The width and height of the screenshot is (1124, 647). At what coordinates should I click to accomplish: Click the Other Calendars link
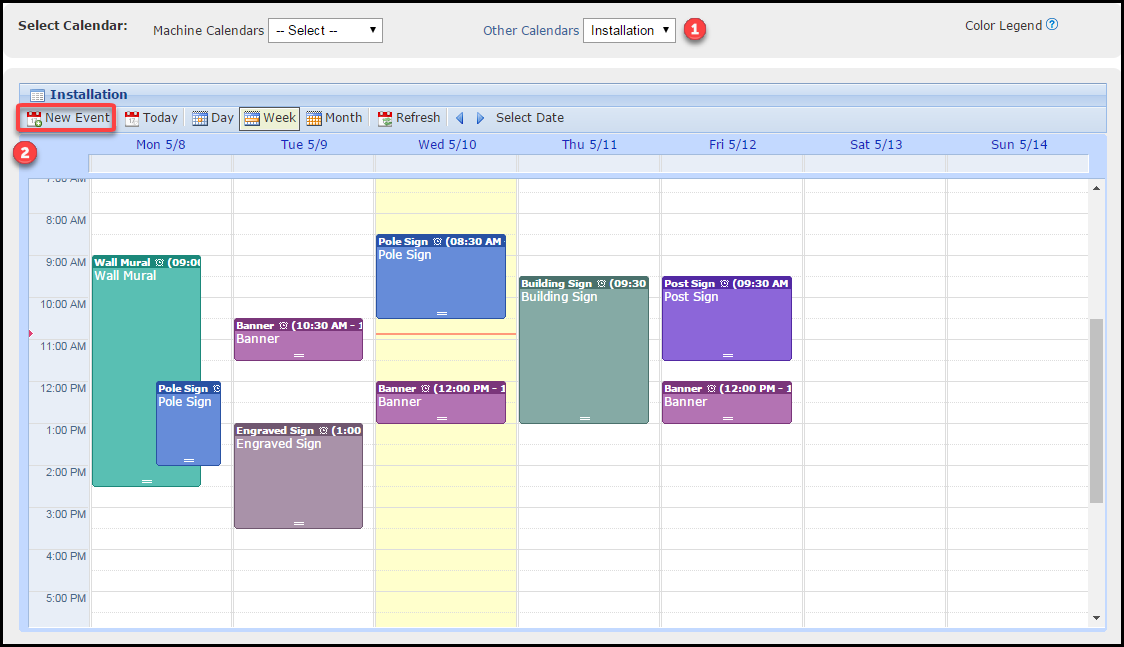[530, 30]
